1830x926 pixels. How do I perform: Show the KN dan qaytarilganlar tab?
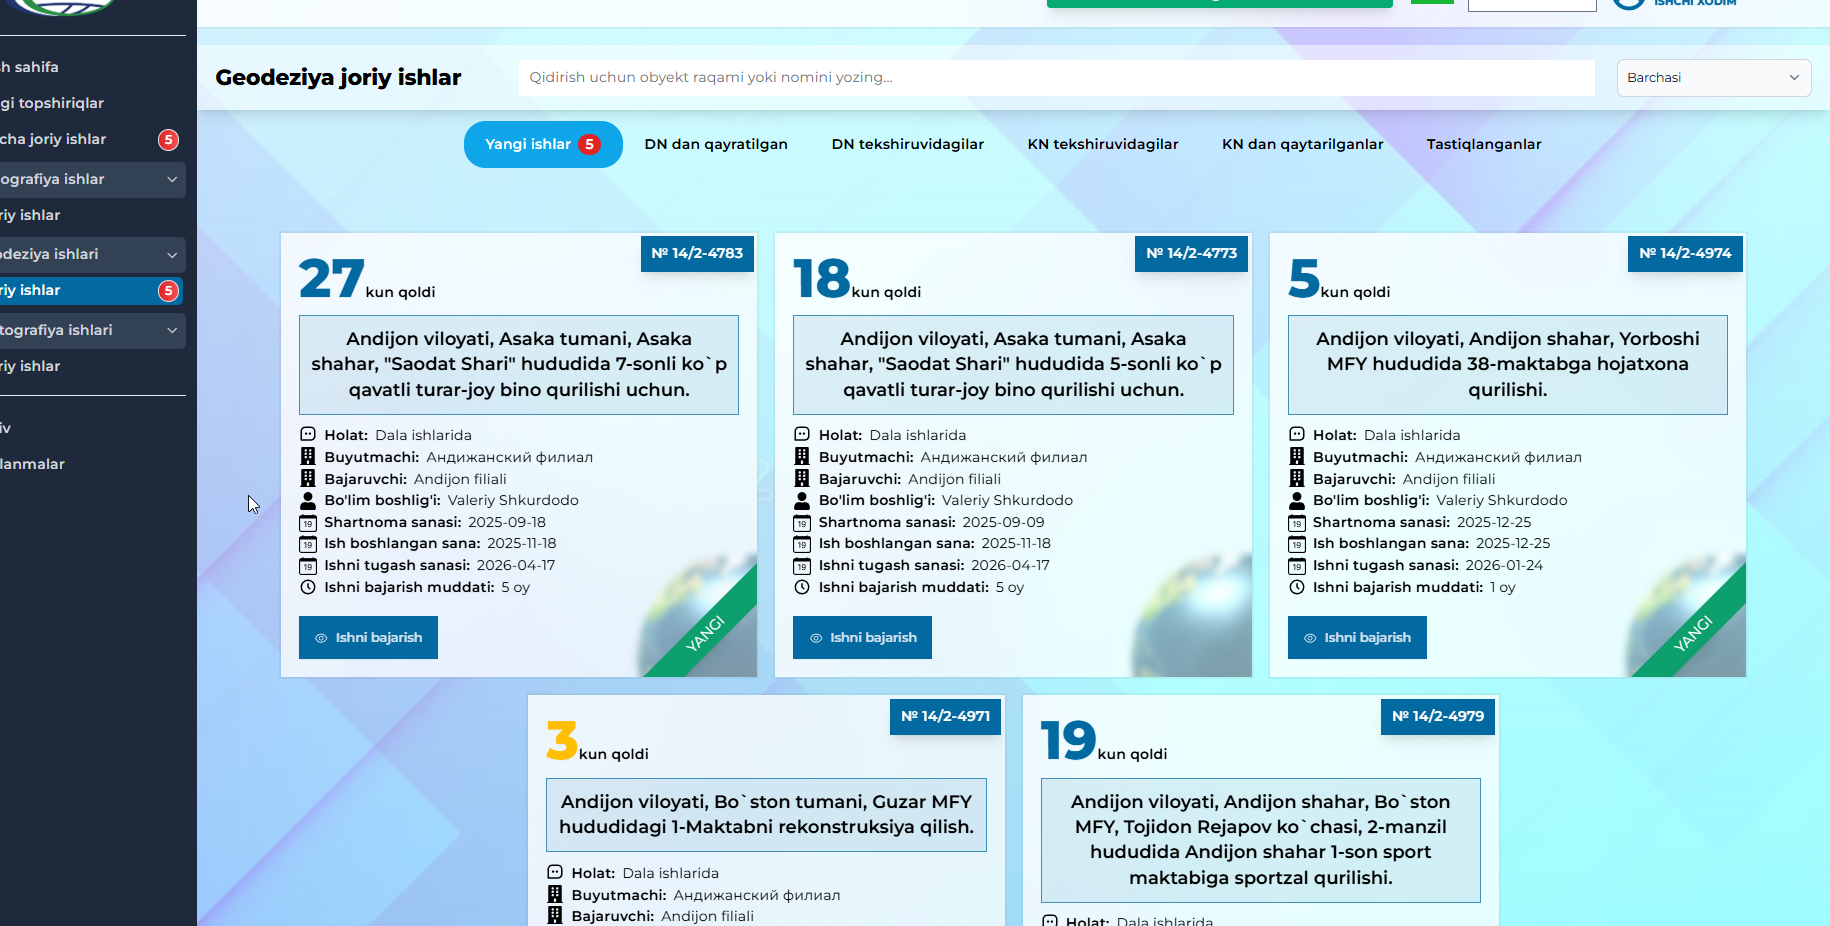[x=1303, y=144]
